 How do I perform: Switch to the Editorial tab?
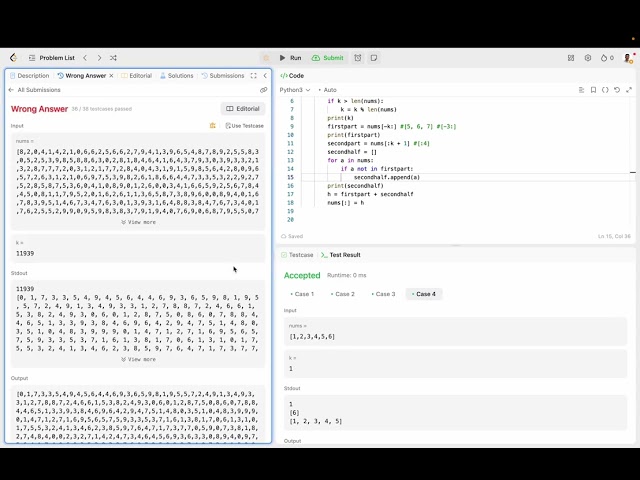pyautogui.click(x=136, y=76)
